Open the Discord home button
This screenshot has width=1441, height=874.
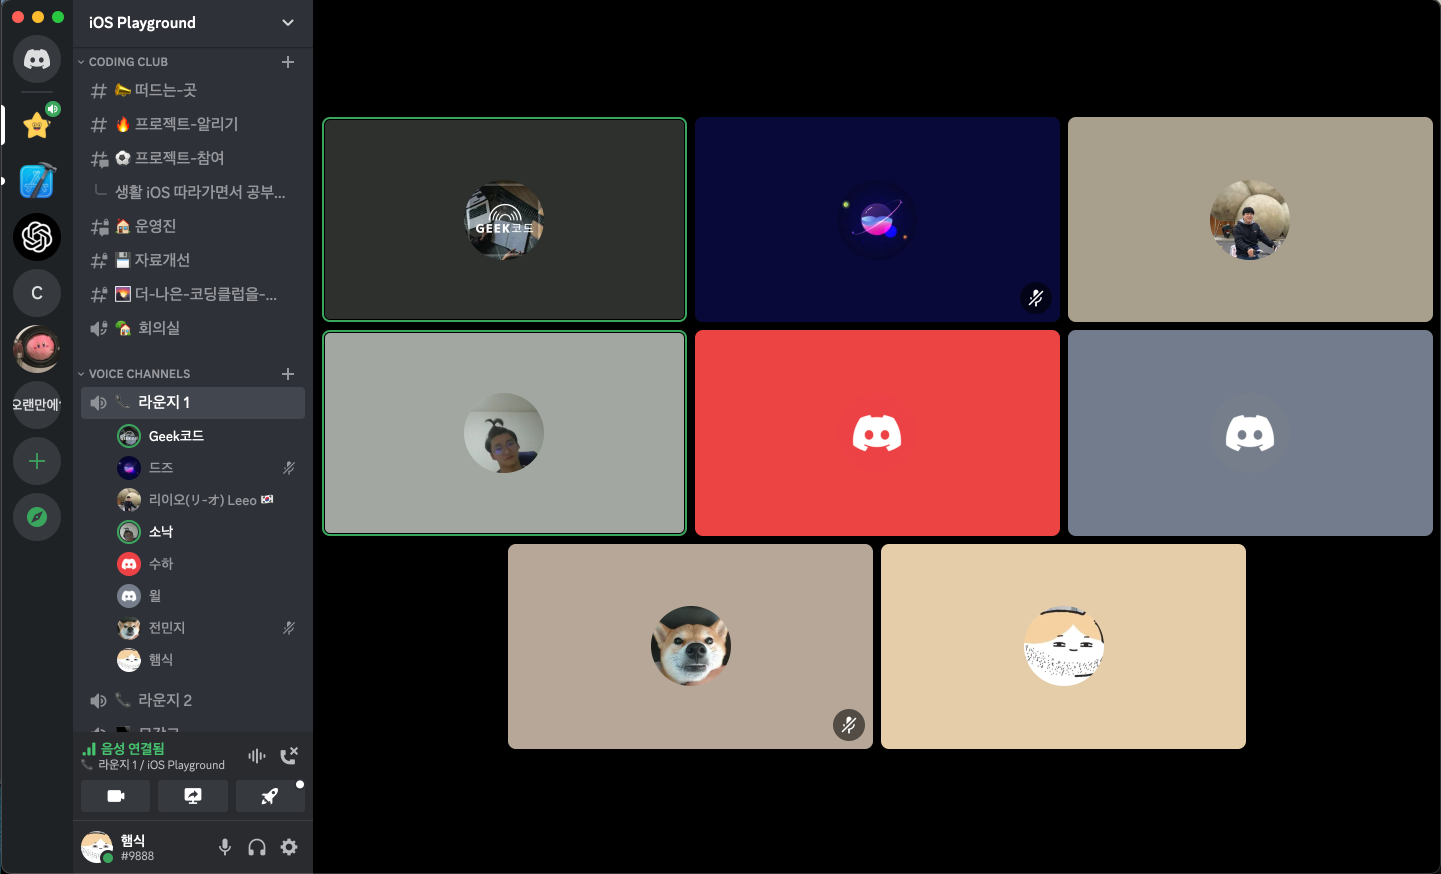[x=37, y=59]
